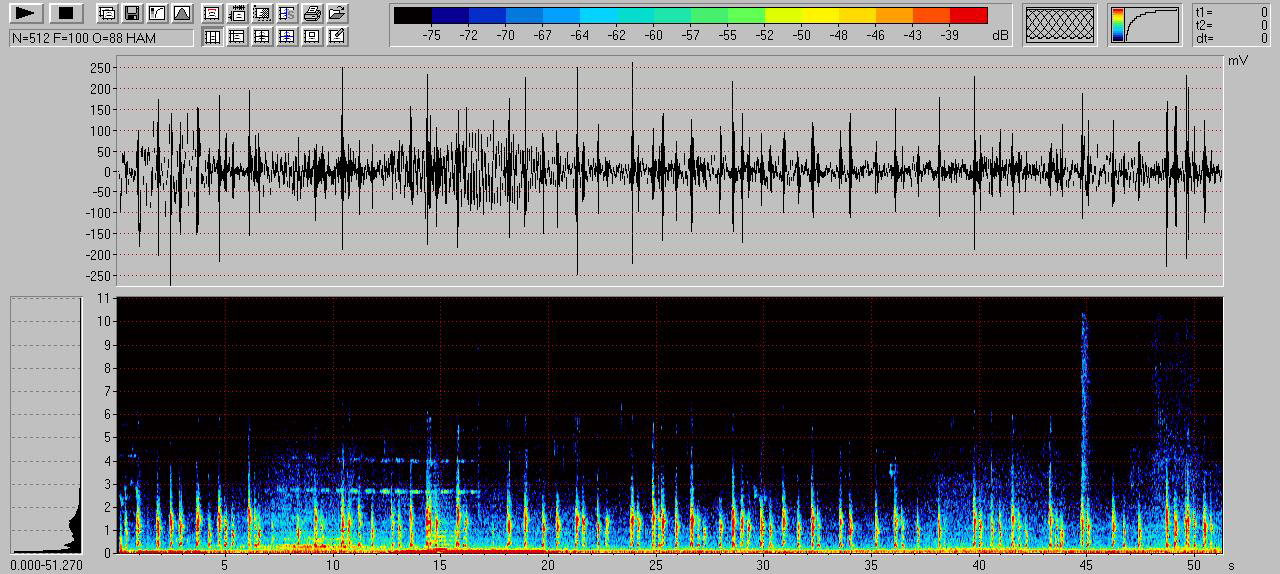Toggle the black crosshair cursor mode
Viewport: 1280px width, 574px height.
[262, 37]
